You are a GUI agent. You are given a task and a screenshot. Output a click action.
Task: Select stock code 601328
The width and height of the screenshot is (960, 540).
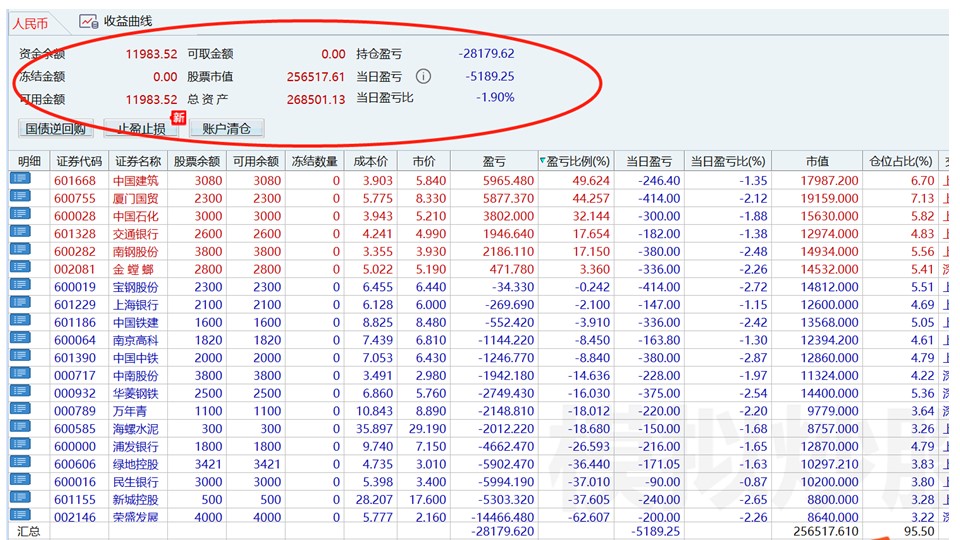click(75, 234)
